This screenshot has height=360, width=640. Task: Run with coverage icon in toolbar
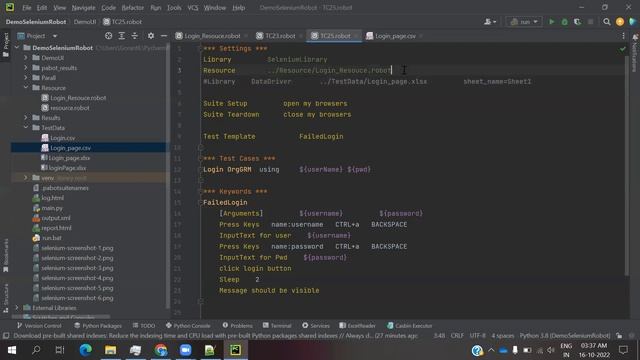[x=578, y=22]
